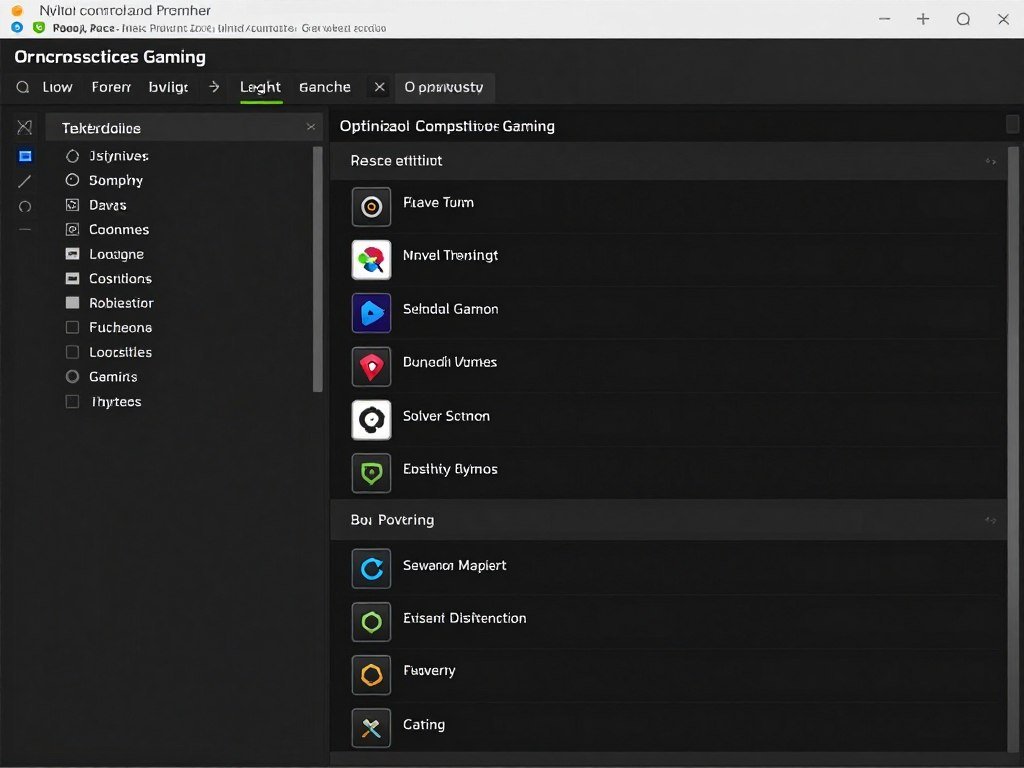Switch to the Ganche tab

coord(324,87)
